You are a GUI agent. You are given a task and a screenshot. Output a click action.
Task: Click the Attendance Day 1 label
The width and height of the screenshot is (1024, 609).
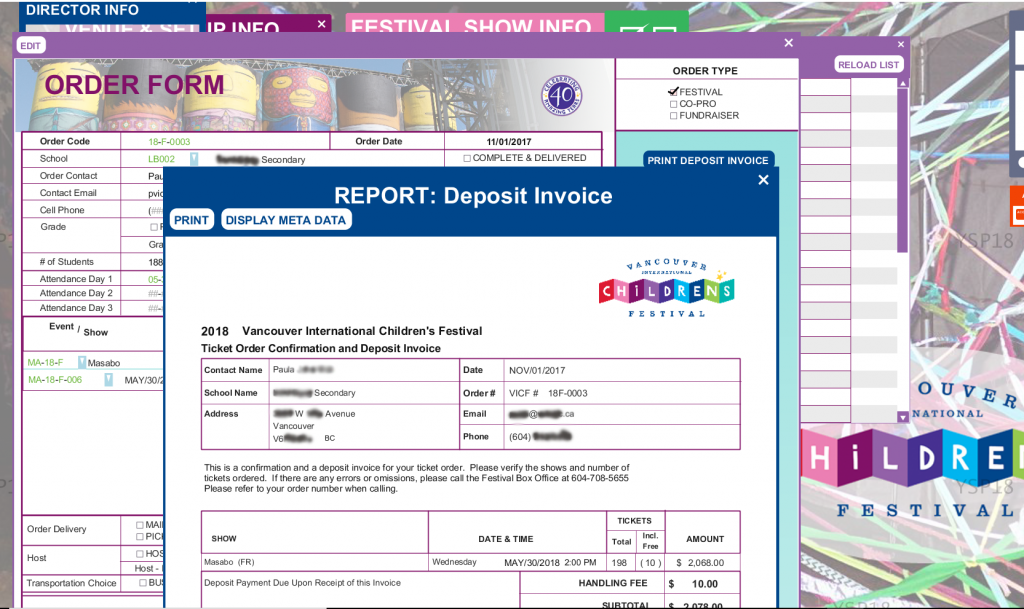point(76,279)
